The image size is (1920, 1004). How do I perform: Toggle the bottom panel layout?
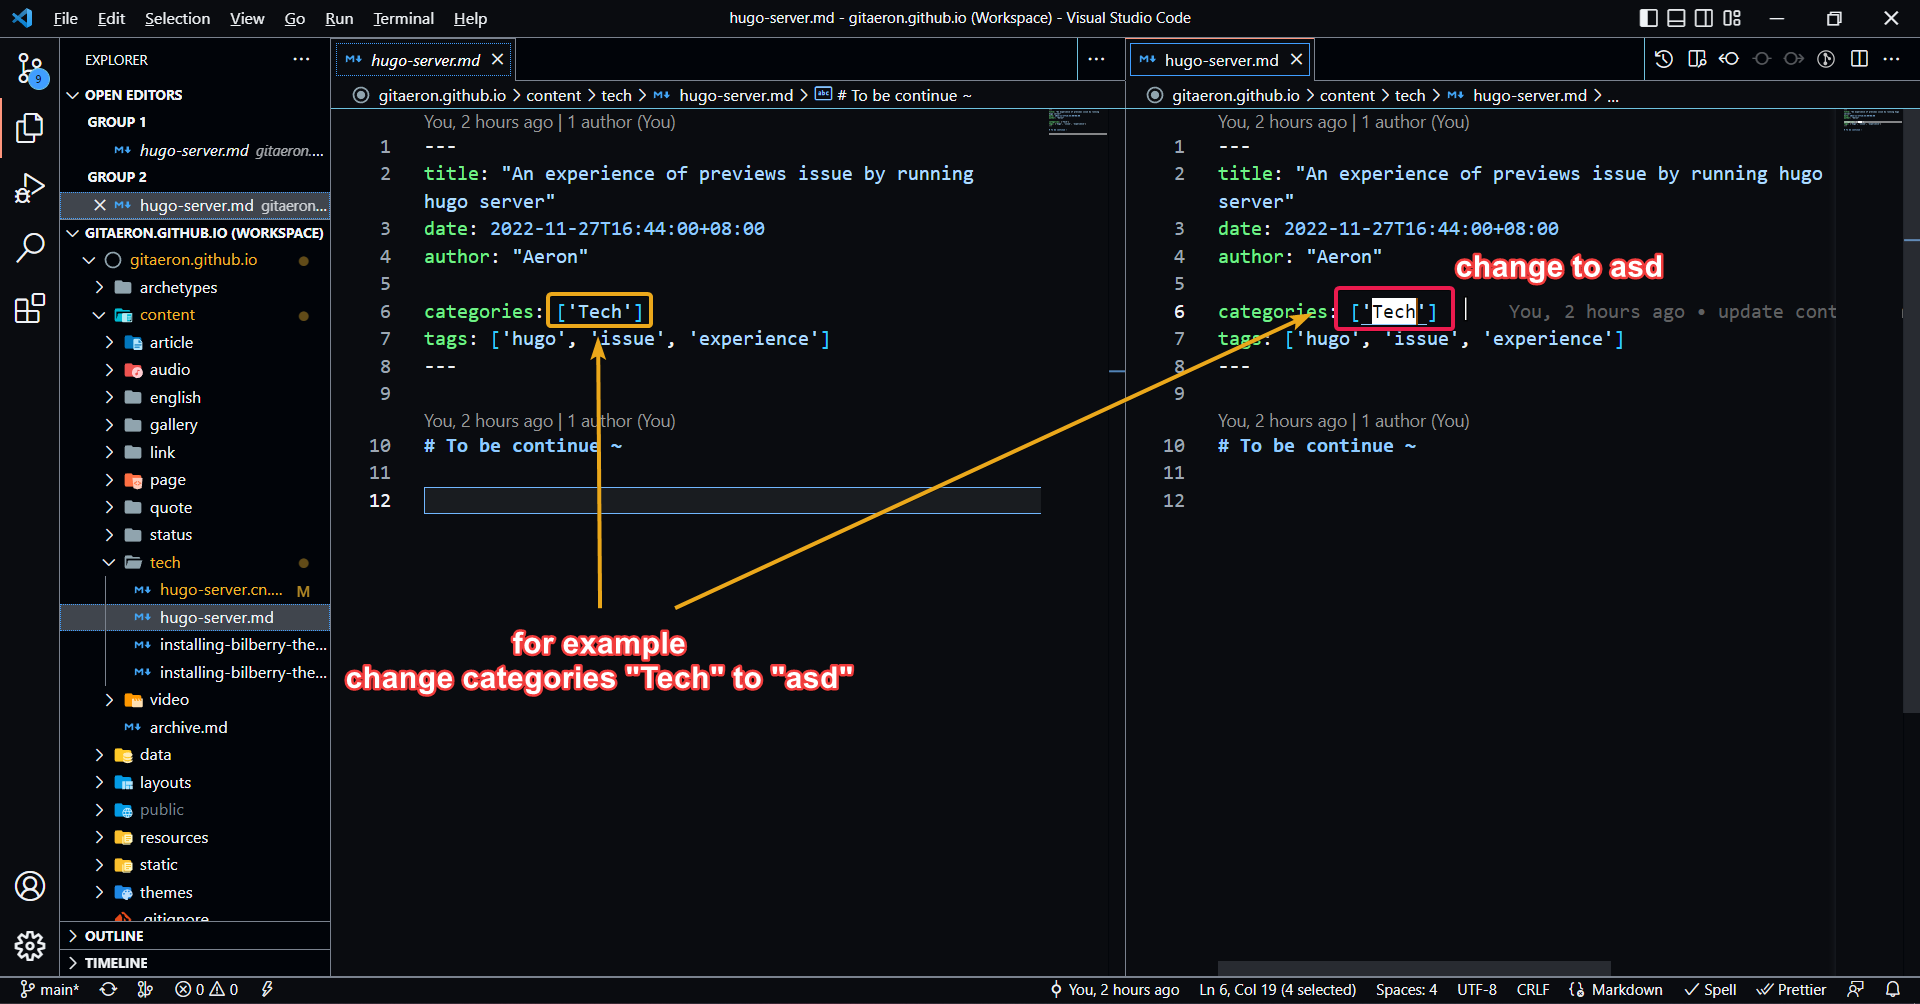[x=1676, y=18]
